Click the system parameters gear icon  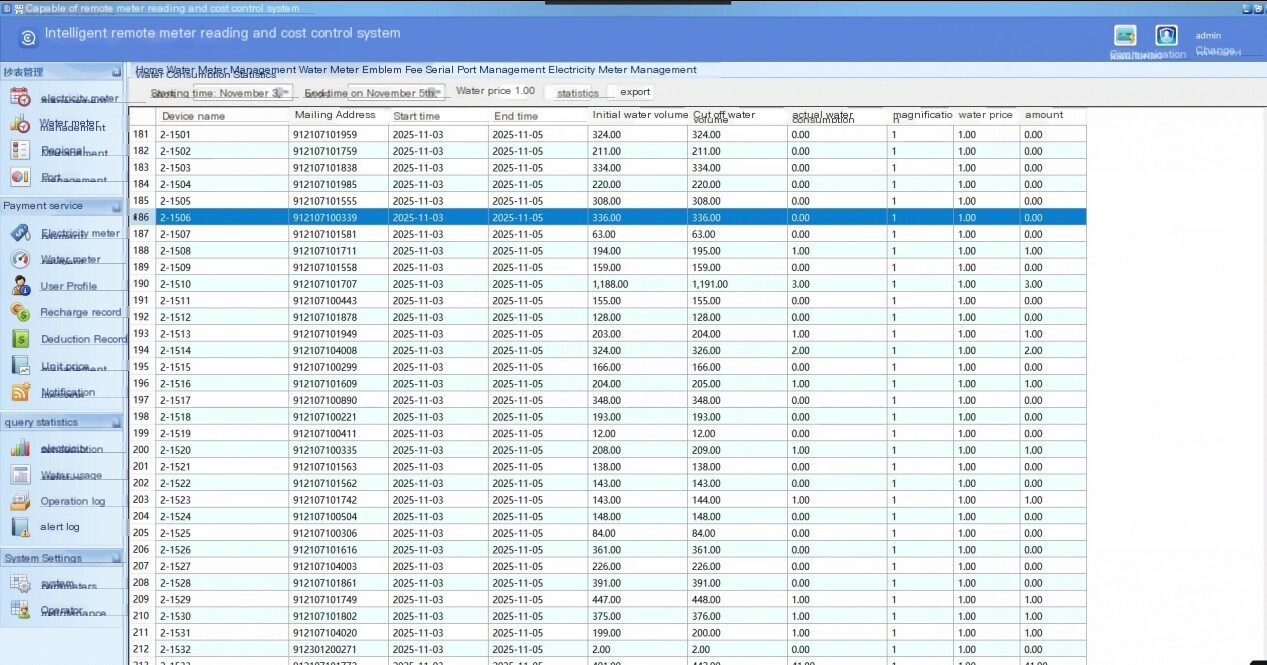point(20,584)
